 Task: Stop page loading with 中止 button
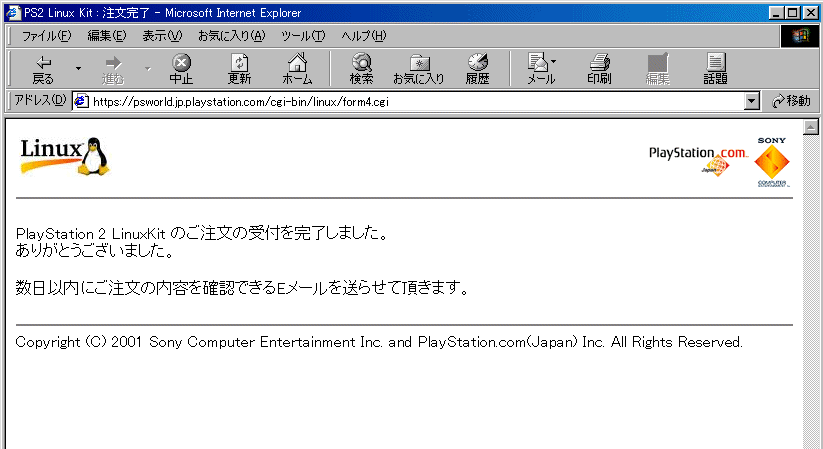click(x=181, y=69)
